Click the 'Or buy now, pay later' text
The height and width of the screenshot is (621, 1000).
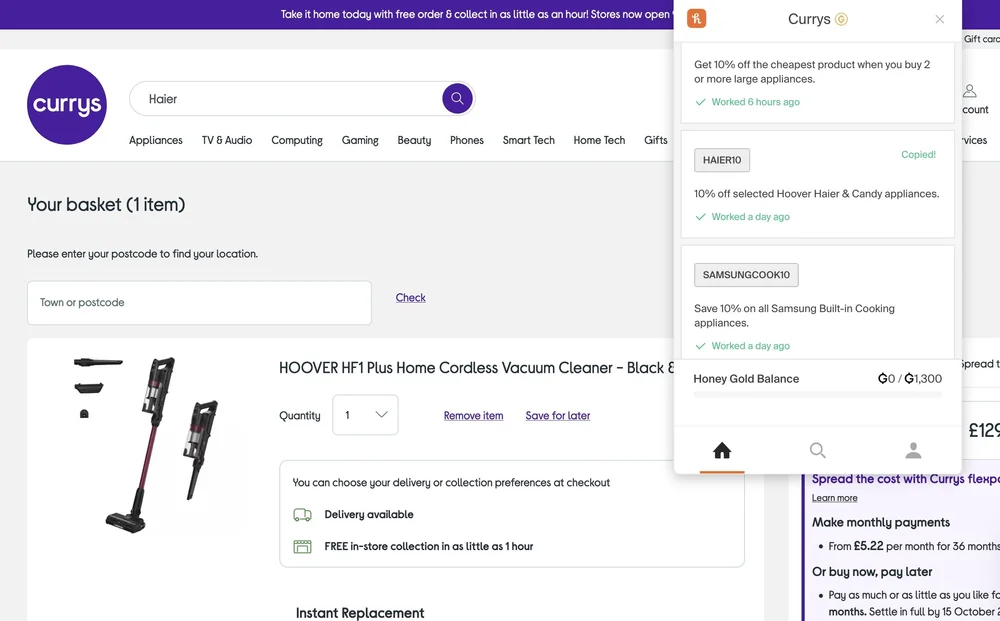coord(872,572)
